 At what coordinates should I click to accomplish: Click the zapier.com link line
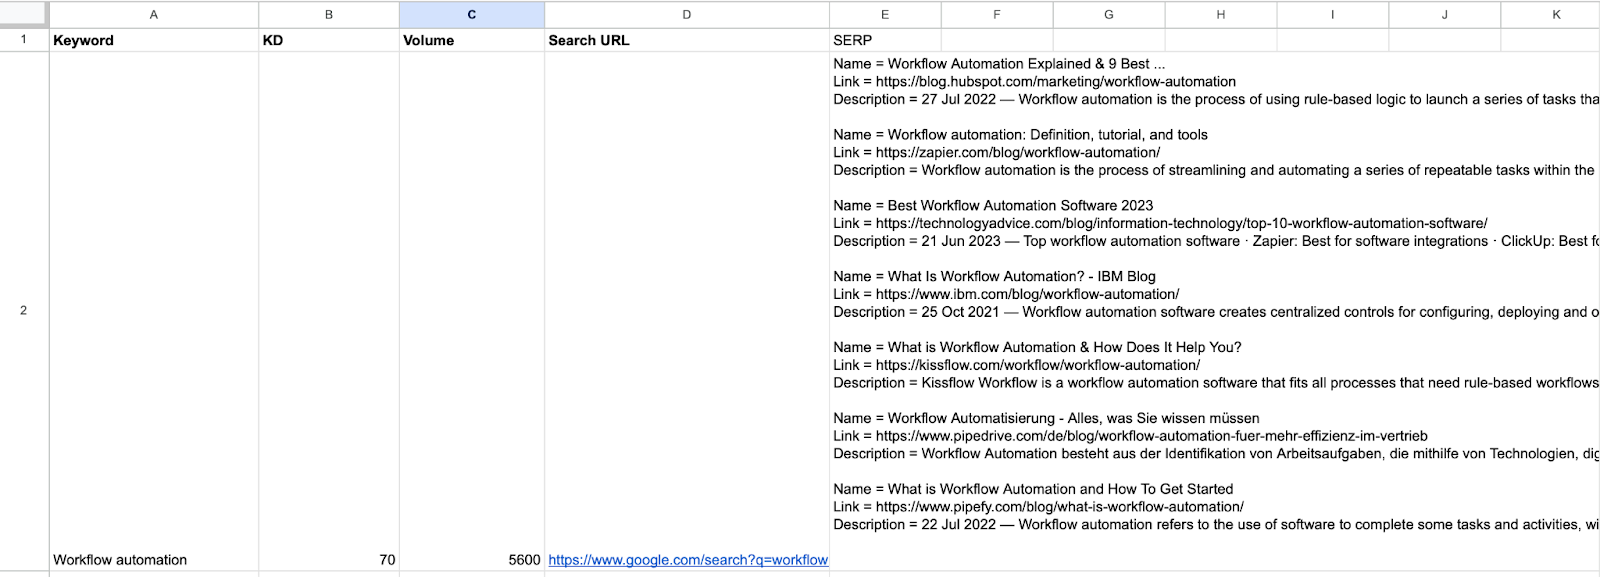pyautogui.click(x=996, y=153)
